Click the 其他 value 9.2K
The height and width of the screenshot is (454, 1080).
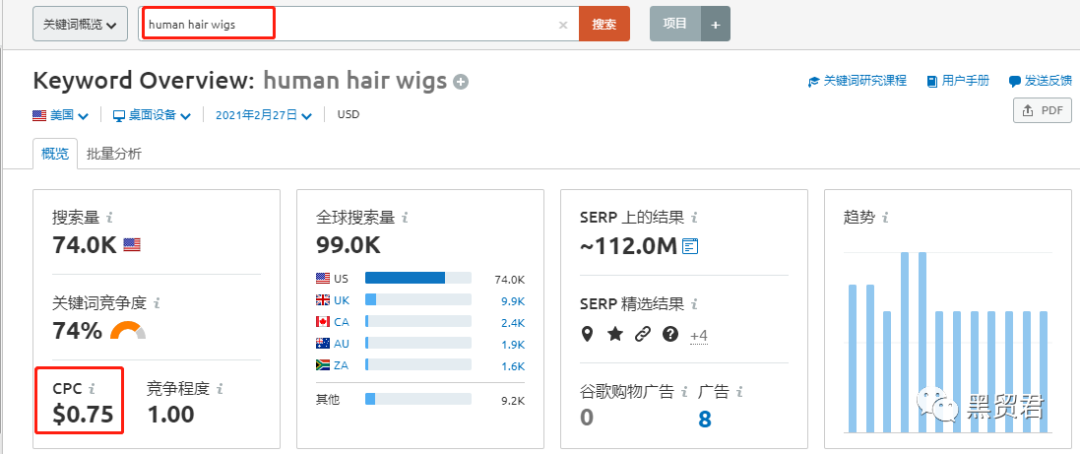[x=512, y=400]
